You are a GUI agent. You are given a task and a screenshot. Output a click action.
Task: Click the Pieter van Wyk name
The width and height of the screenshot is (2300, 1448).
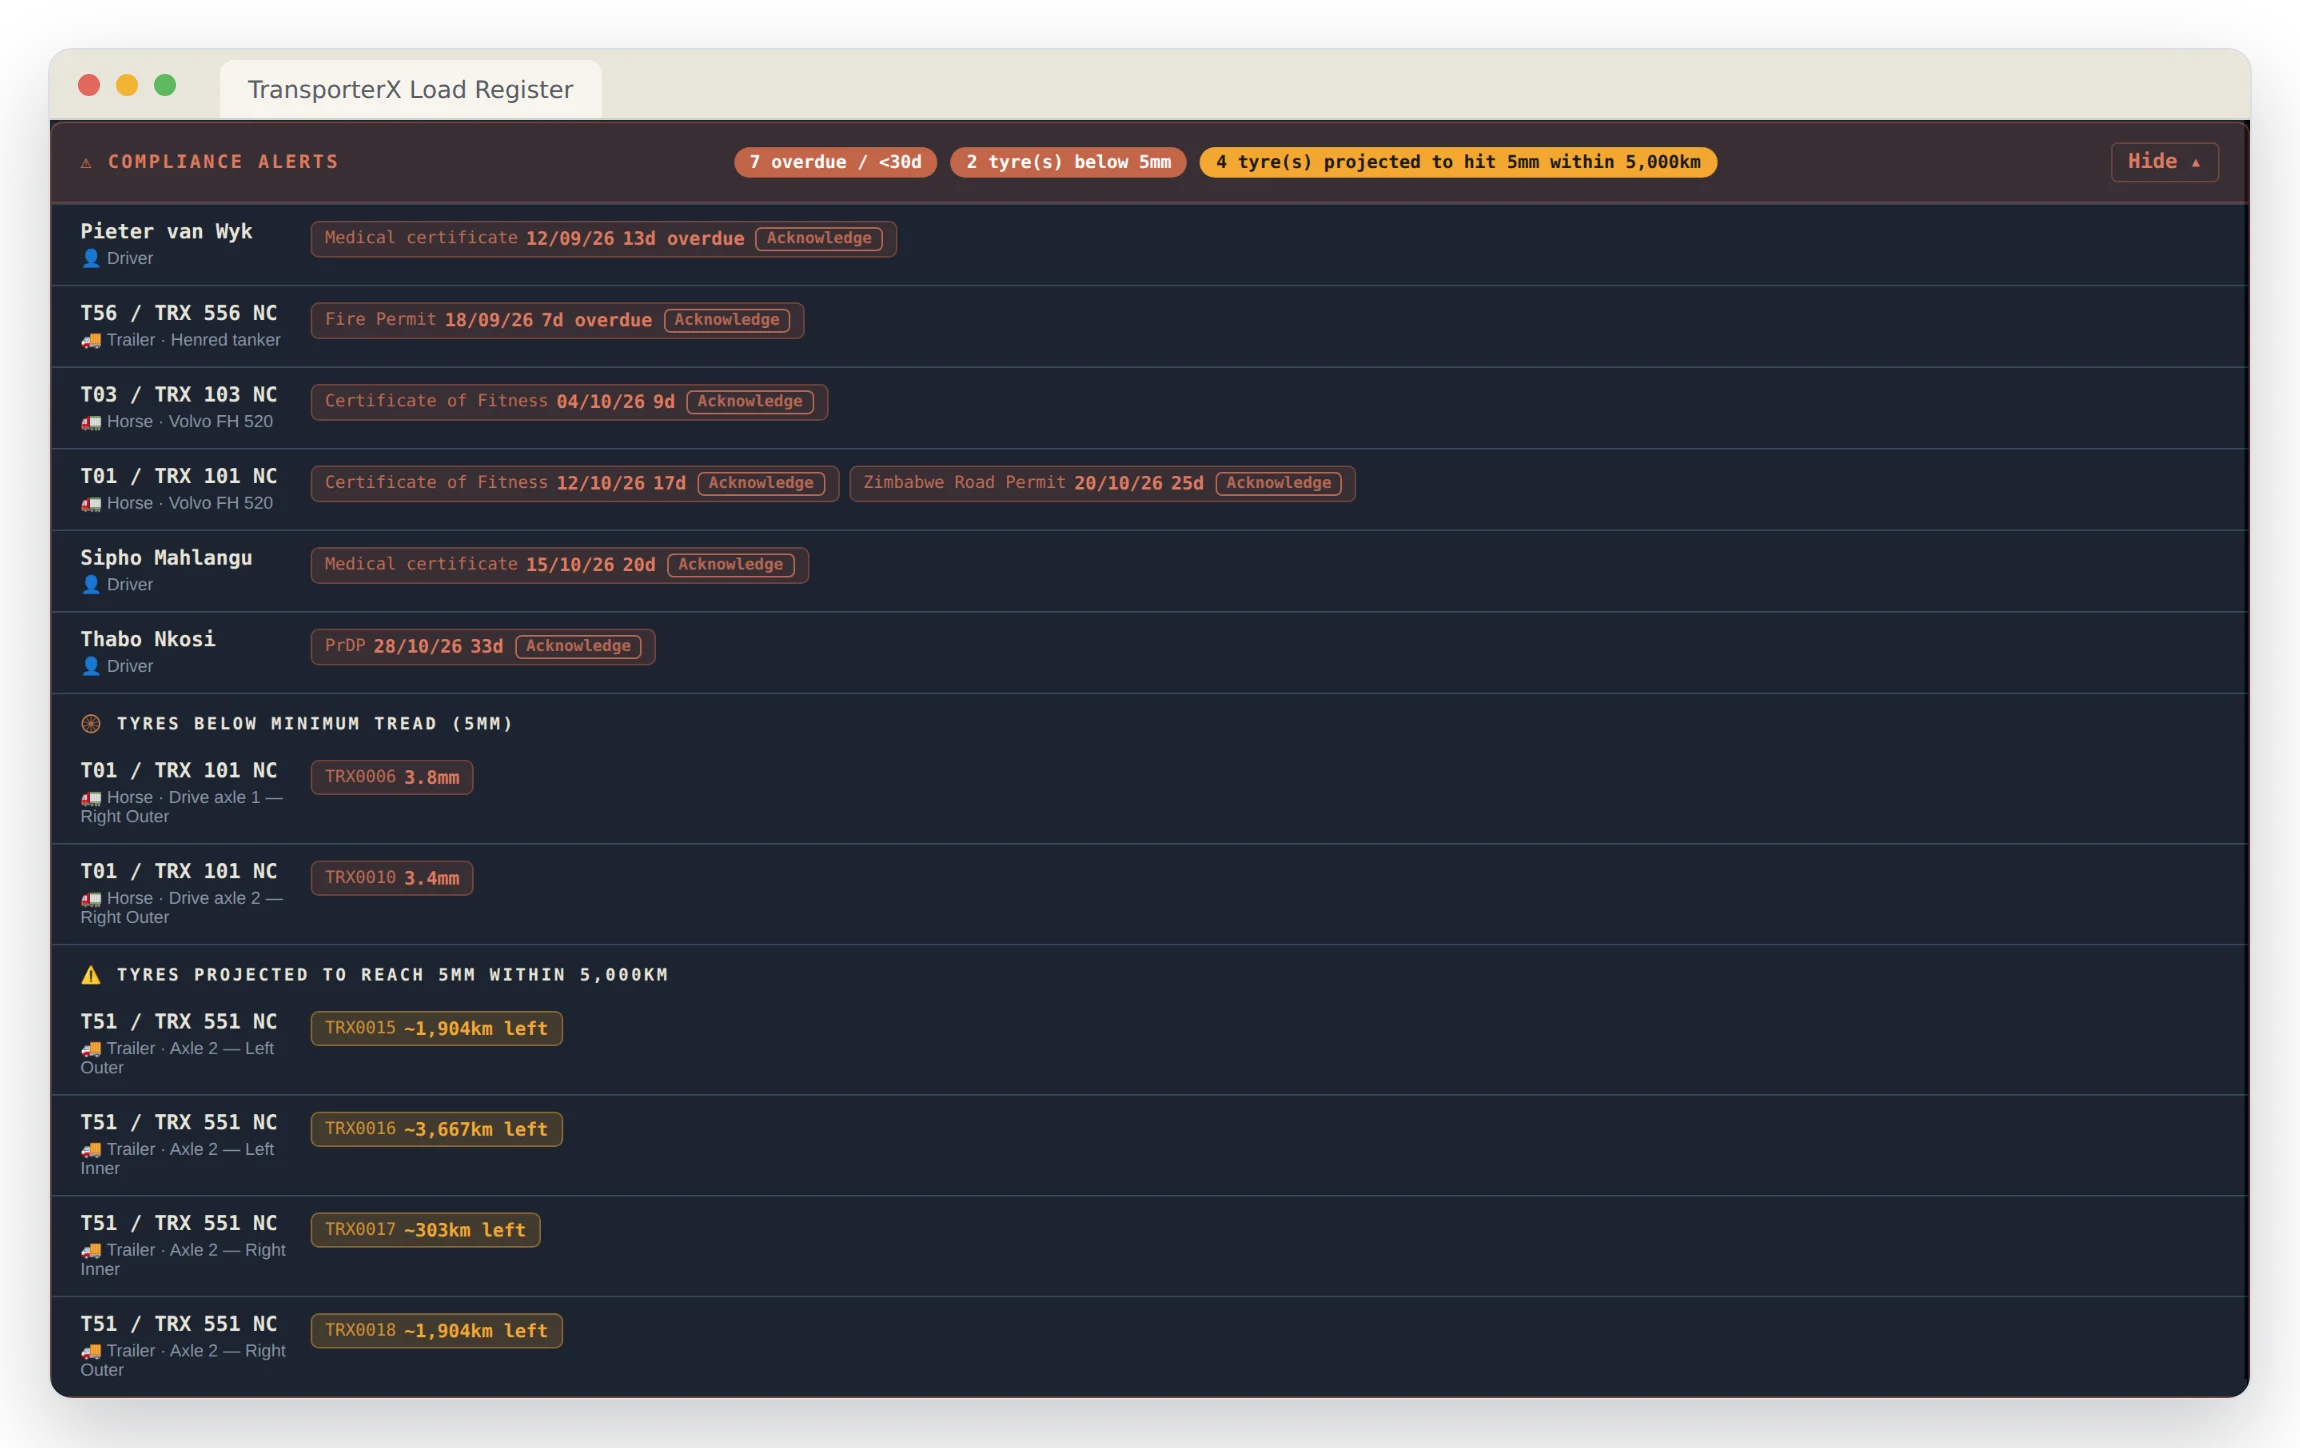coord(166,232)
